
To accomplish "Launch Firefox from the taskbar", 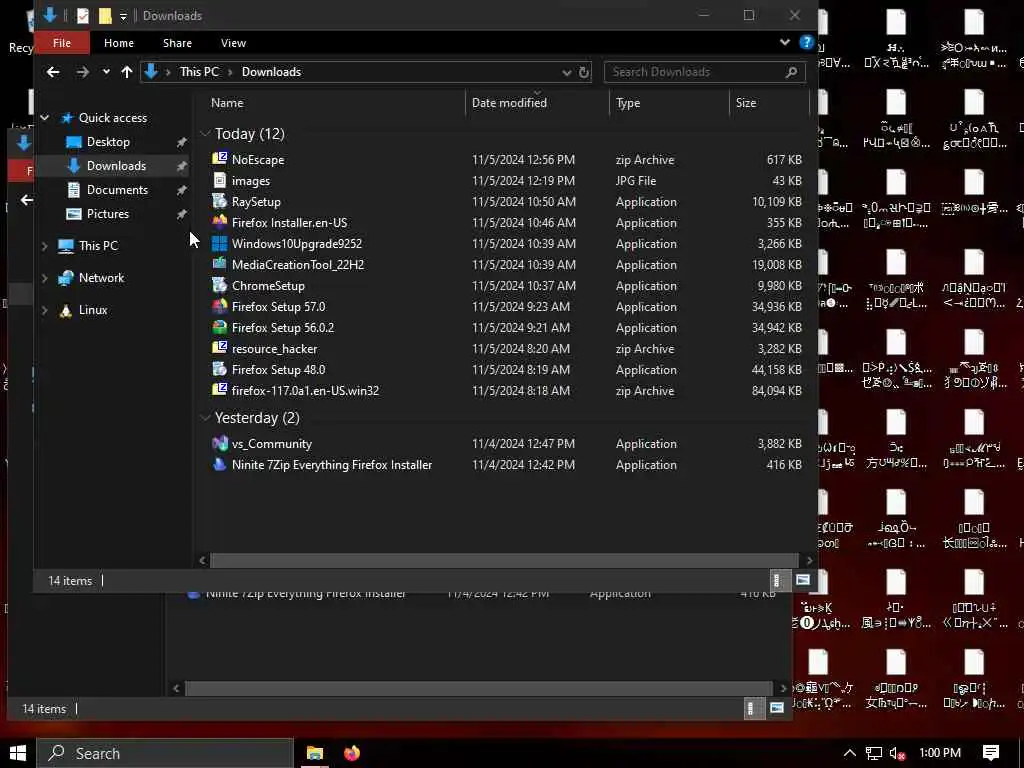I will coord(351,753).
